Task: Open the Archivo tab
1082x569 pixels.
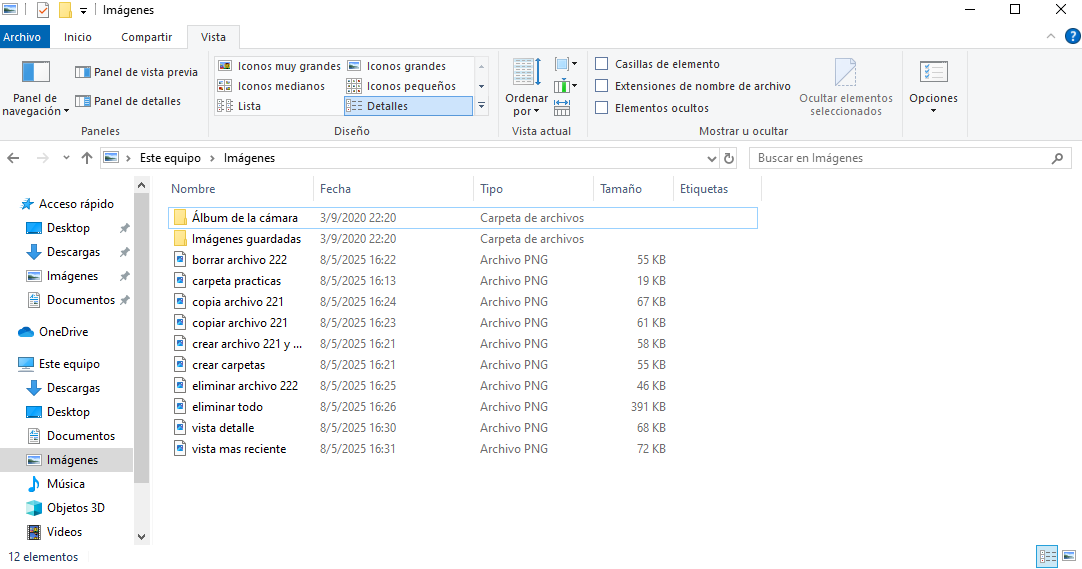Action: [22, 37]
